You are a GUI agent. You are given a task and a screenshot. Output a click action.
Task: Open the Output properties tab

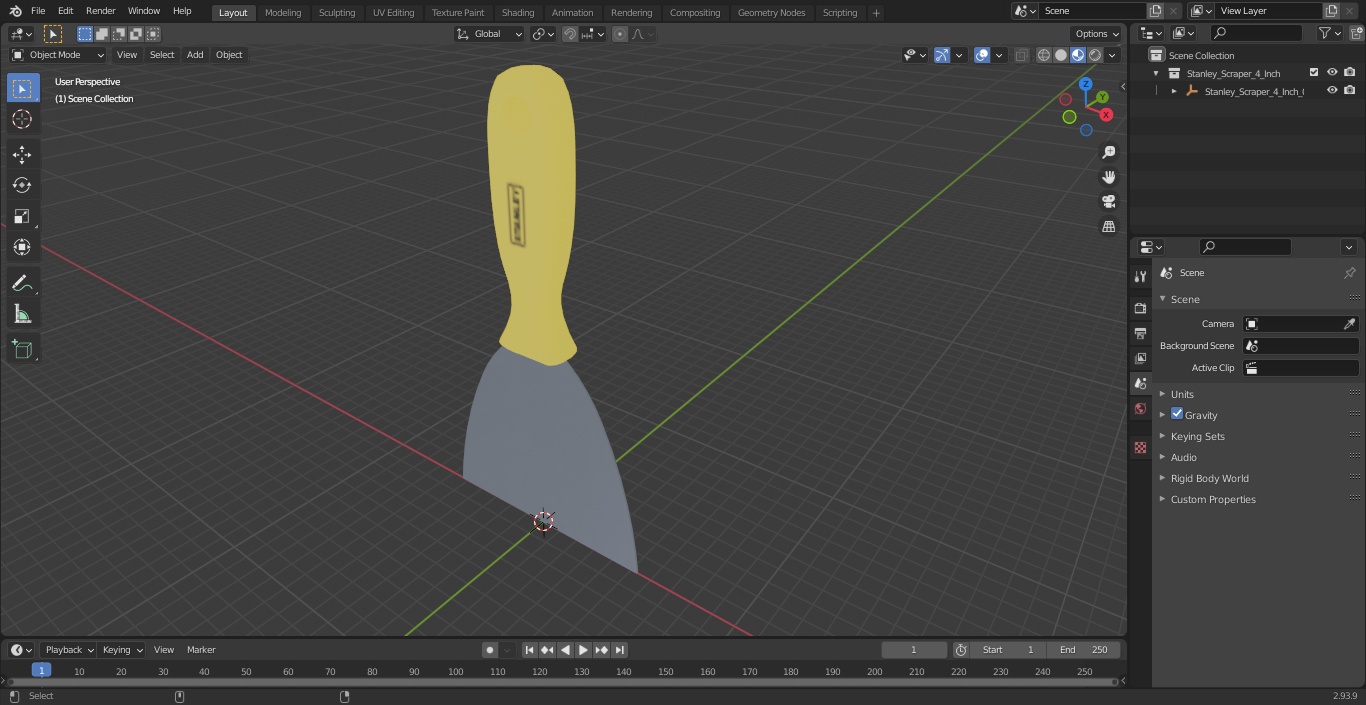1140,333
